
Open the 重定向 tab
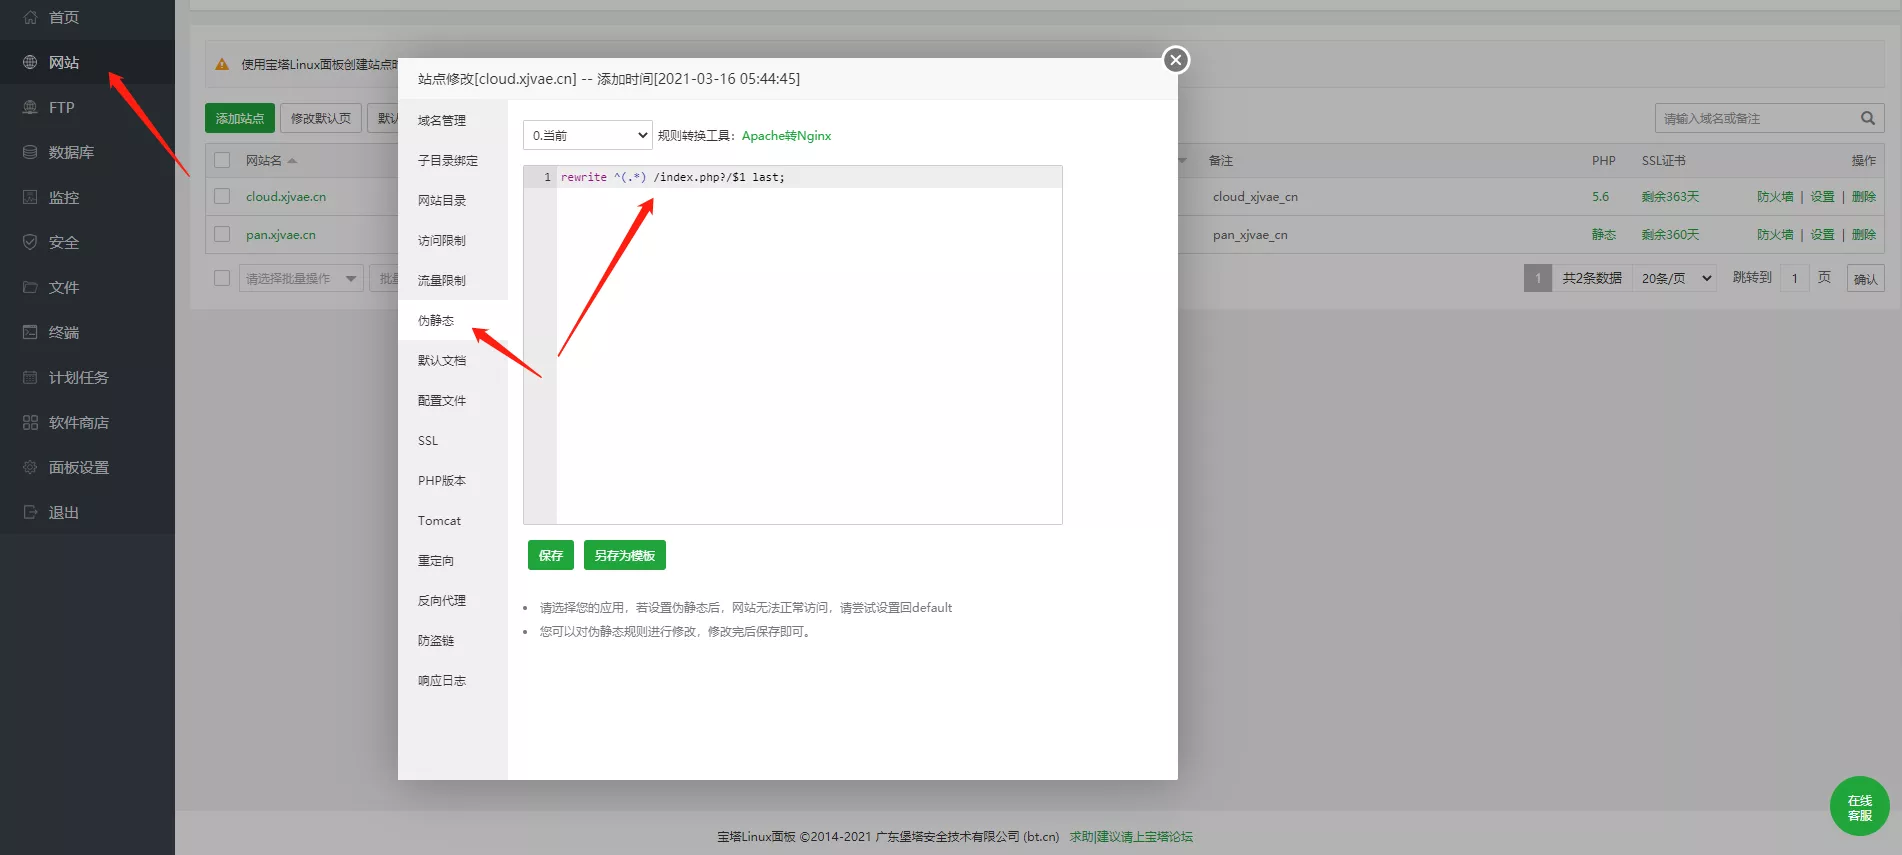tap(436, 560)
